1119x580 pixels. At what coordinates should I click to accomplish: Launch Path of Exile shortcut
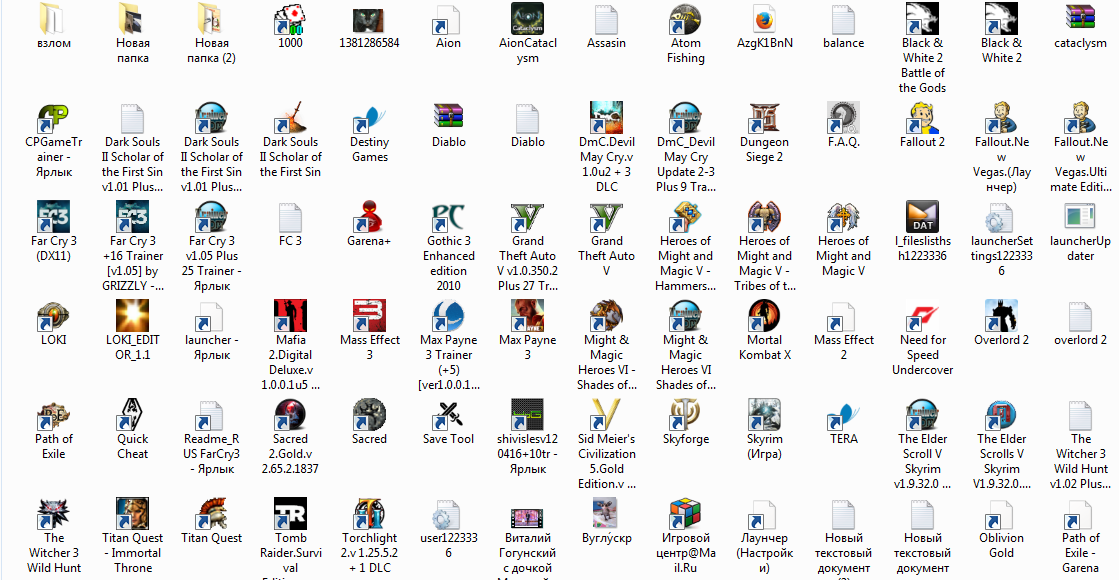54,415
